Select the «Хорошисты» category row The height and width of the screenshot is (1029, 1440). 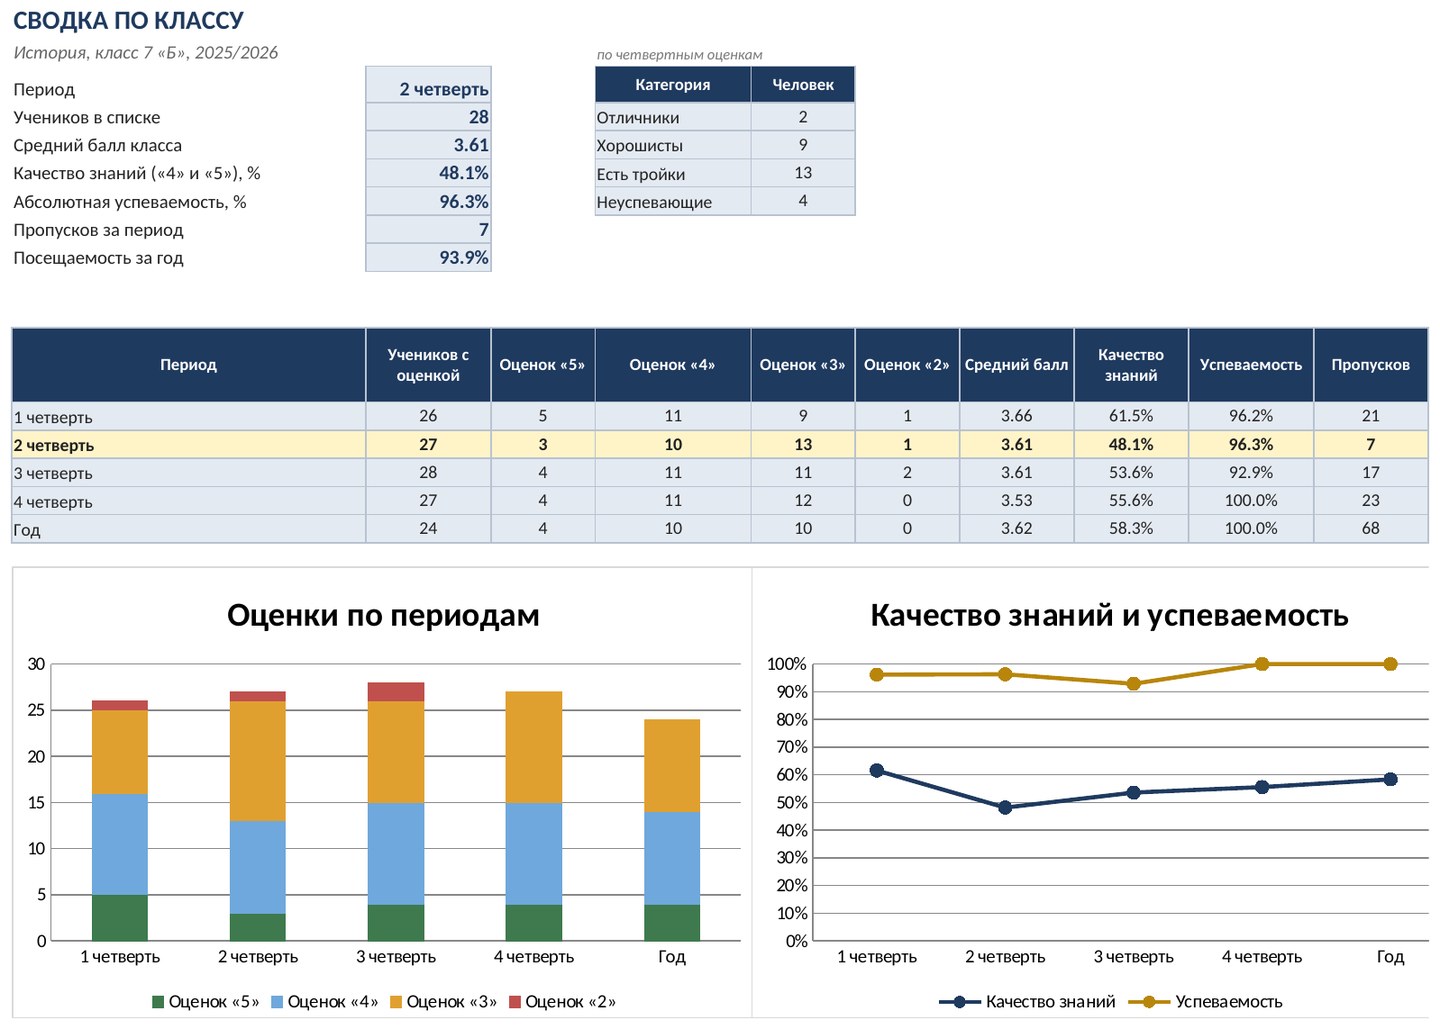click(x=725, y=145)
